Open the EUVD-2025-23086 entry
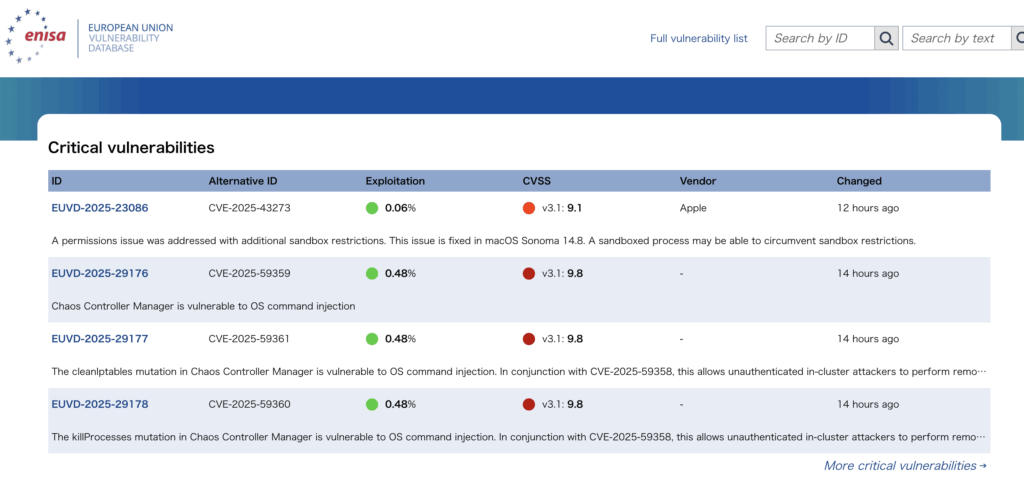The height and width of the screenshot is (481, 1024). [100, 208]
